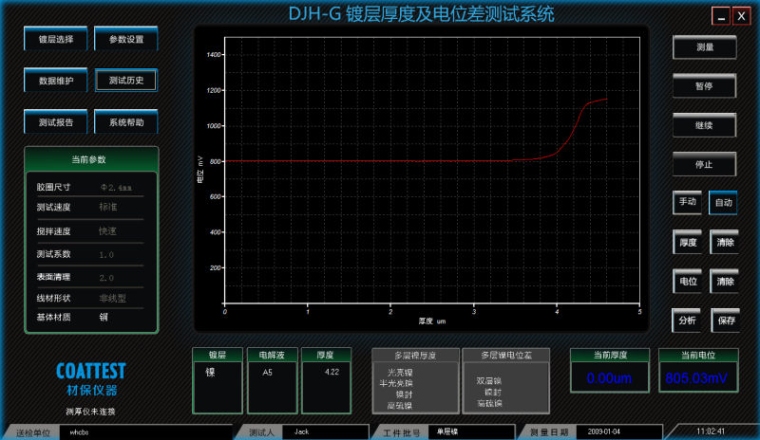Click 清除 next to the 厚度 button
The height and width of the screenshot is (440, 760).
pyautogui.click(x=725, y=242)
